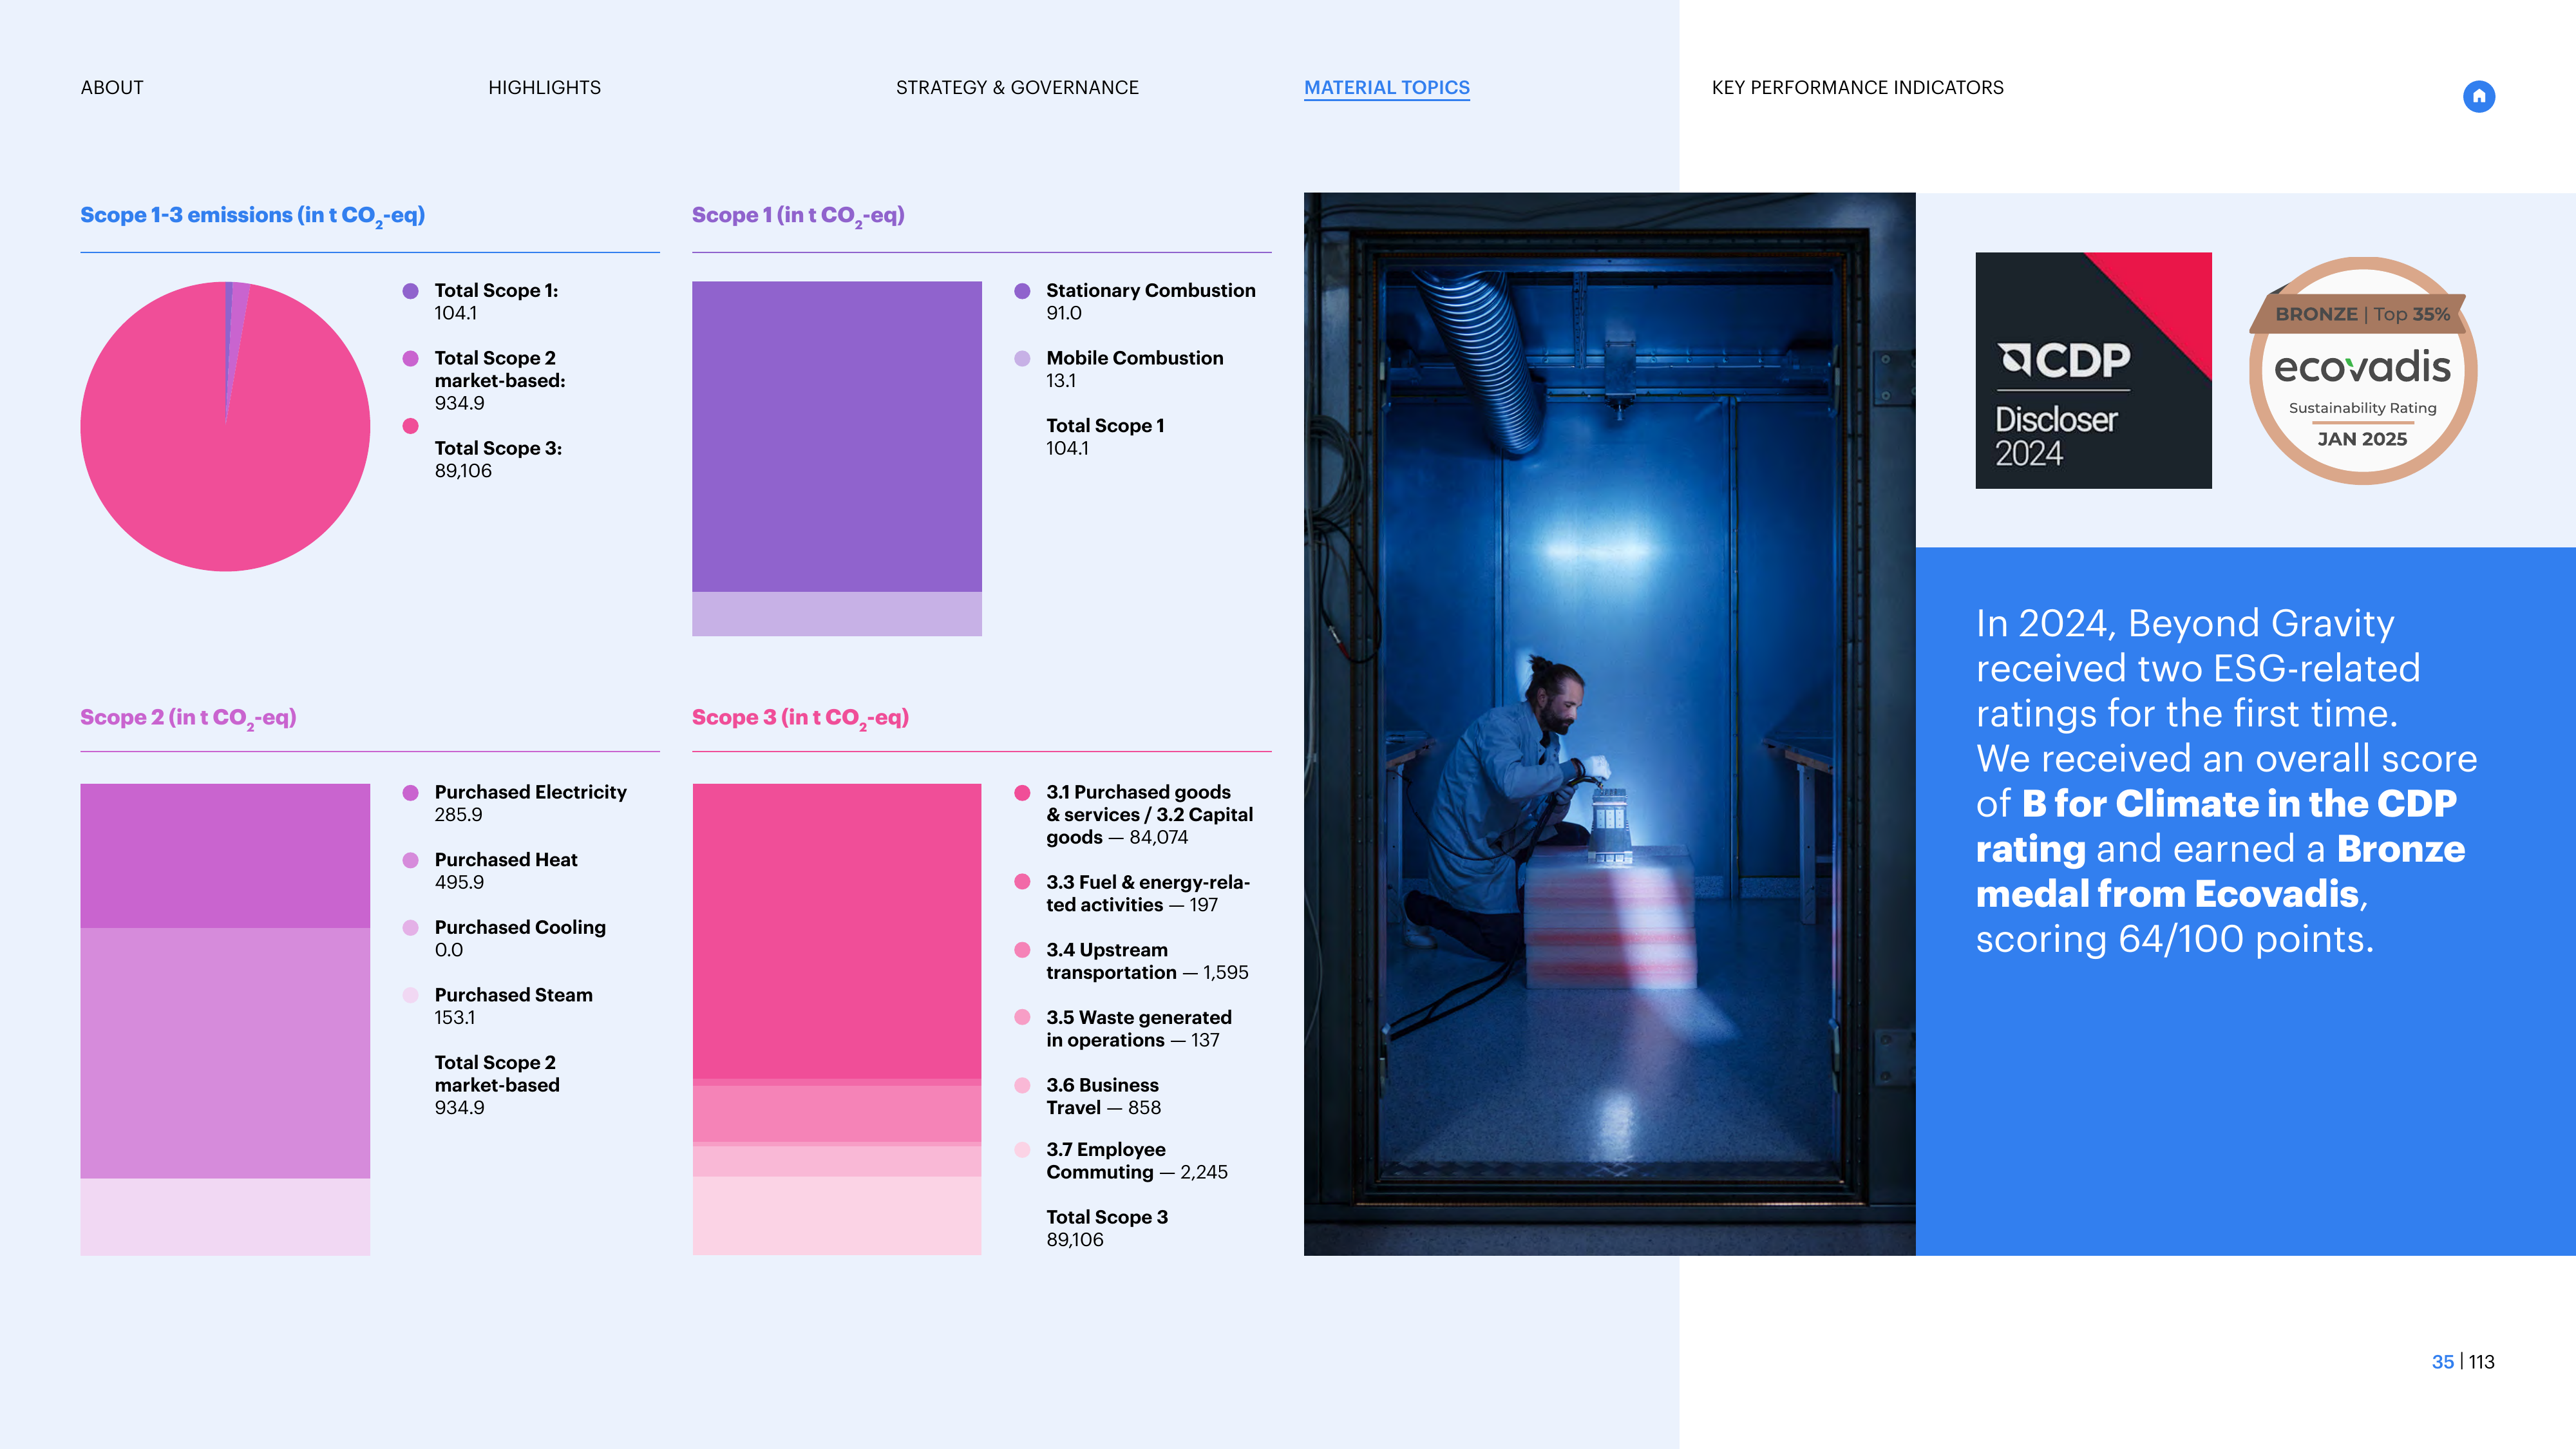
Task: Click the 3.3 Fuel & energy legend dot
Action: pos(1022,882)
